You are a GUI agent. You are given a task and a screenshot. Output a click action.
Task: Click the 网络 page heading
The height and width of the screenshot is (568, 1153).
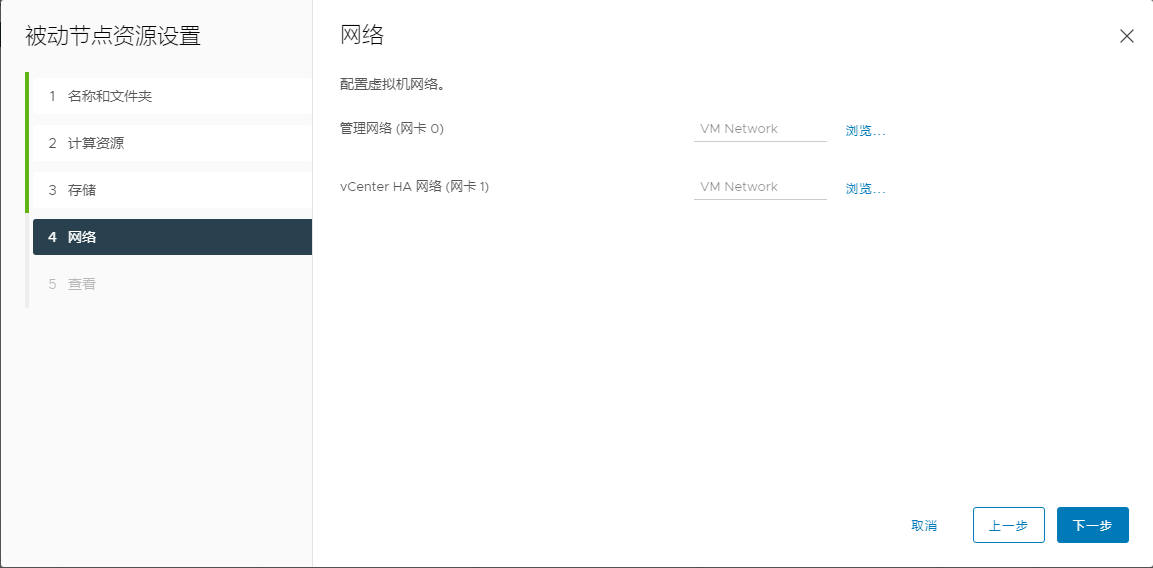362,35
